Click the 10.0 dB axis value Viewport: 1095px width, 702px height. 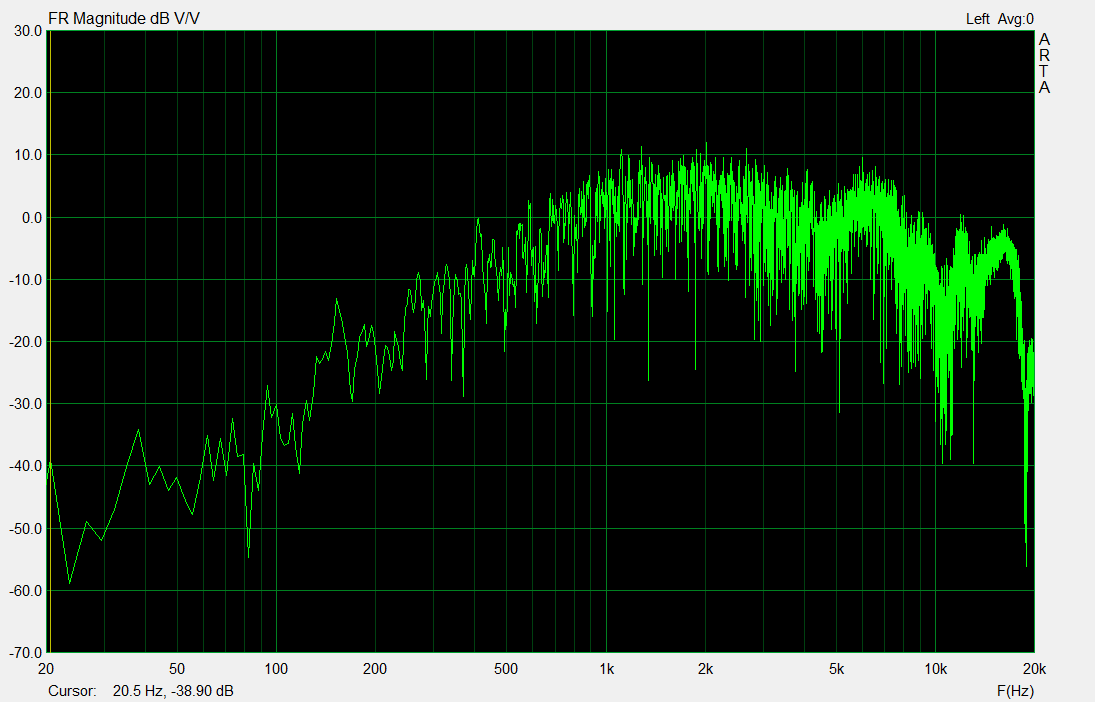(x=28, y=155)
